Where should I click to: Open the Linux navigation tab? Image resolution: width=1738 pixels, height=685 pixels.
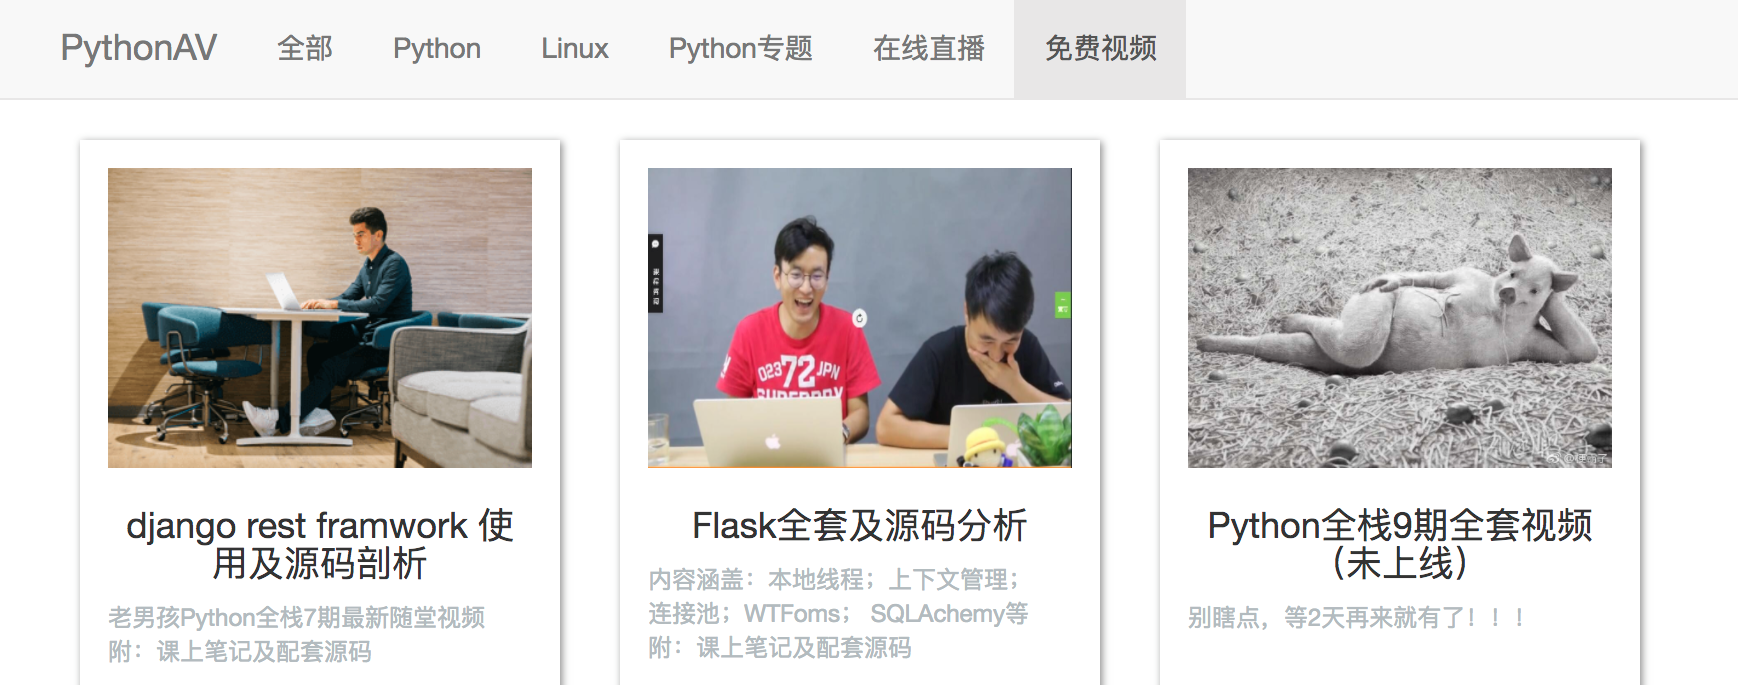[575, 48]
